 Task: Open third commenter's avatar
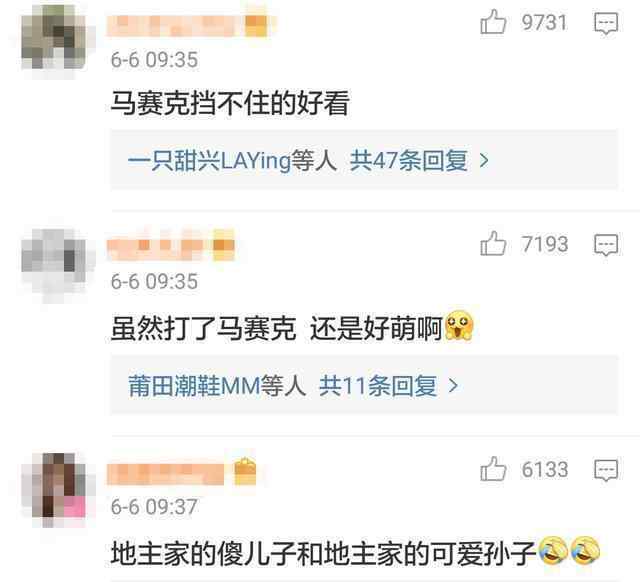(58, 486)
